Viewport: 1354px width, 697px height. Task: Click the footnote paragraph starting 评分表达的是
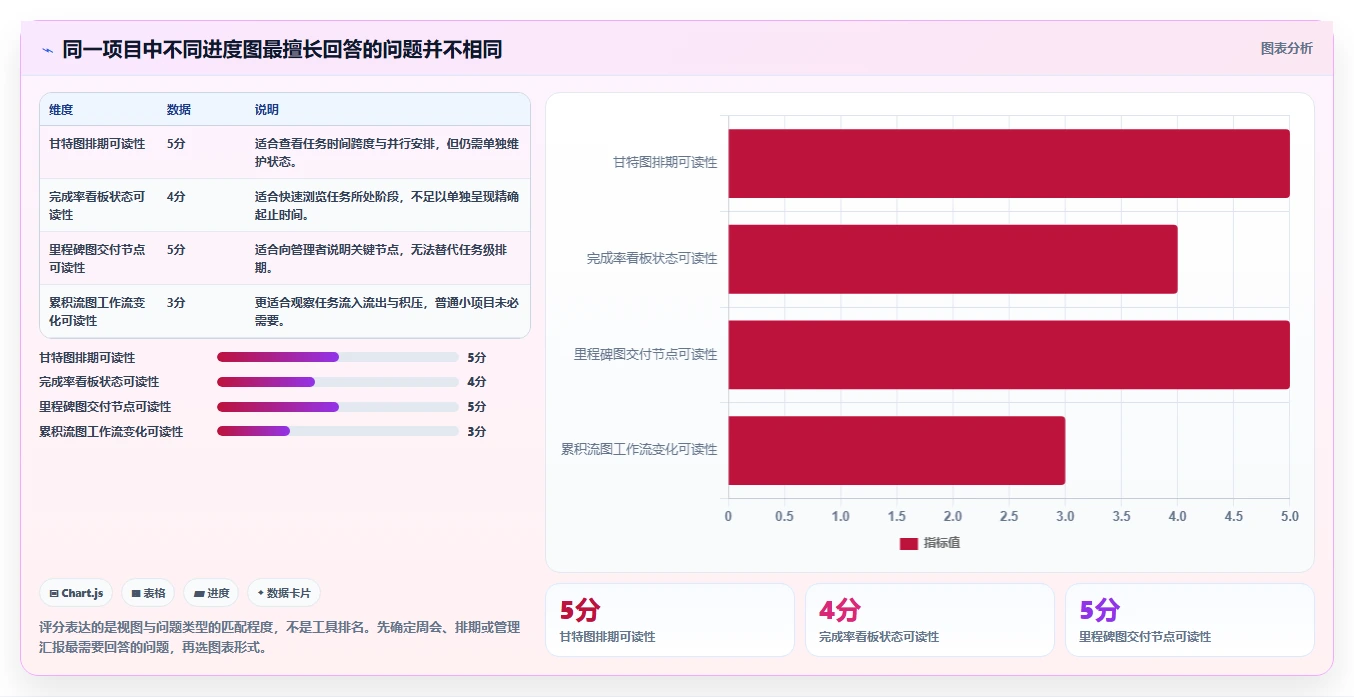pyautogui.click(x=280, y=637)
